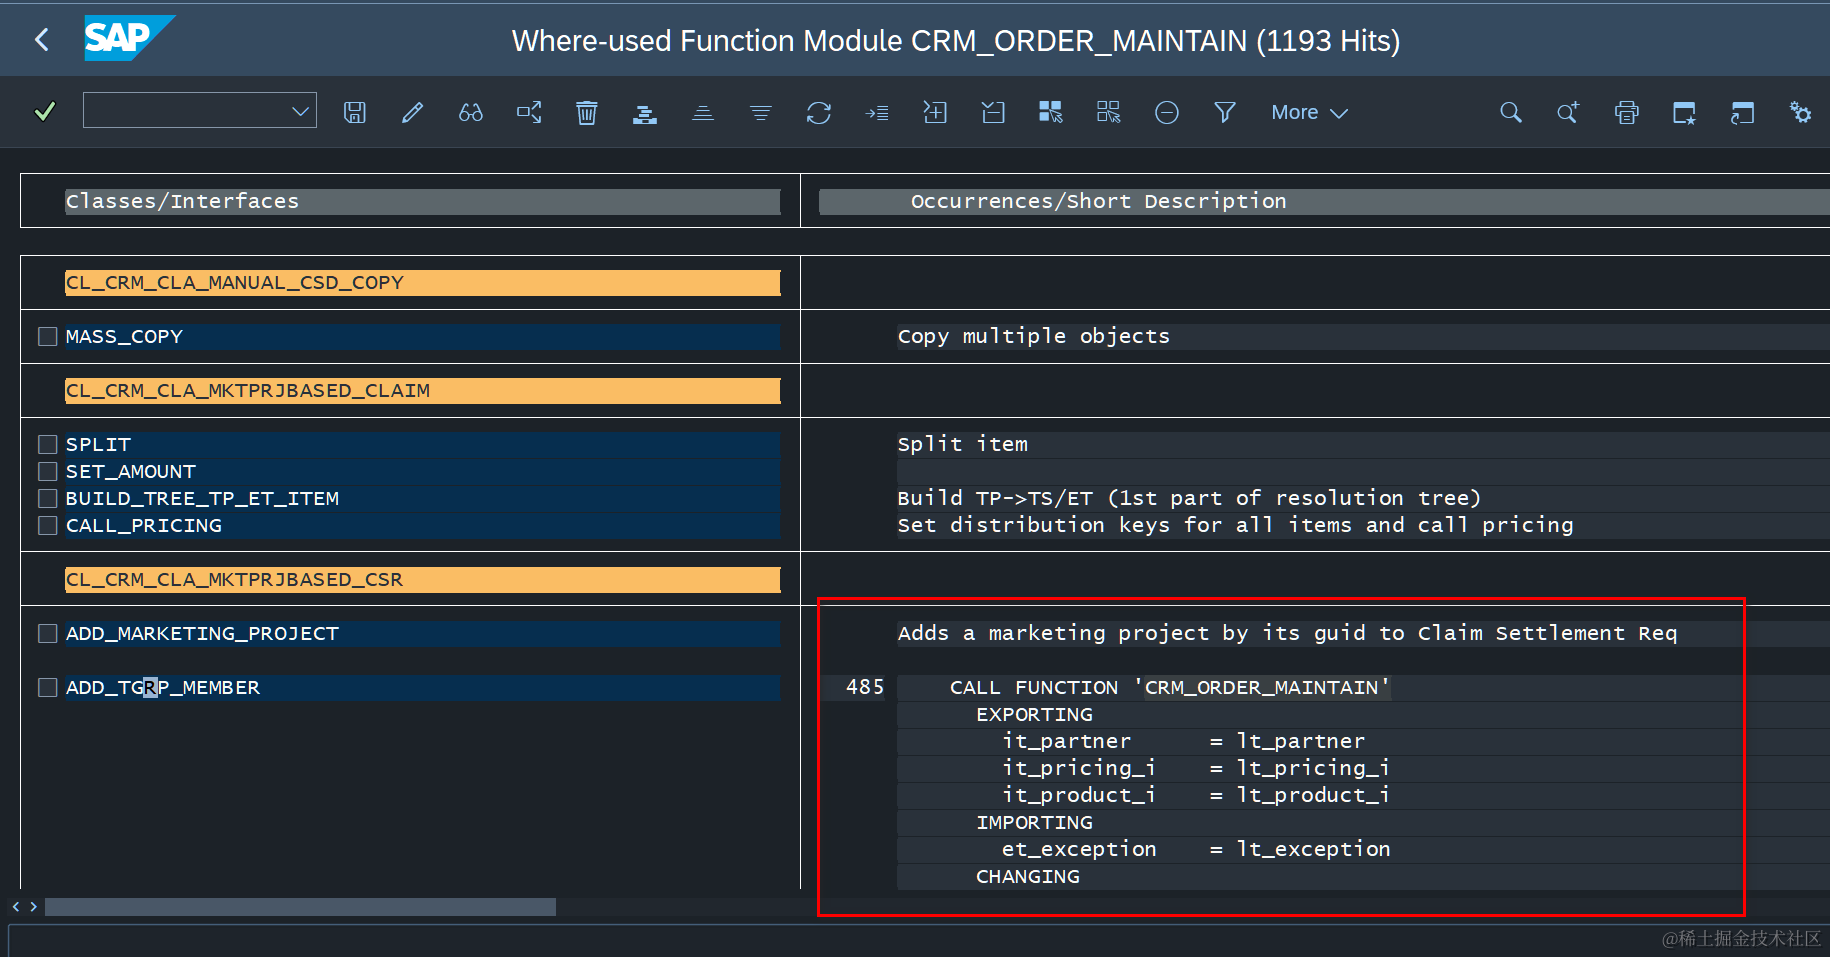Screen dimensions: 1830x957
Task: Click the BUILD_TREE_TP_ET_ITEM method name
Action: tap(202, 499)
